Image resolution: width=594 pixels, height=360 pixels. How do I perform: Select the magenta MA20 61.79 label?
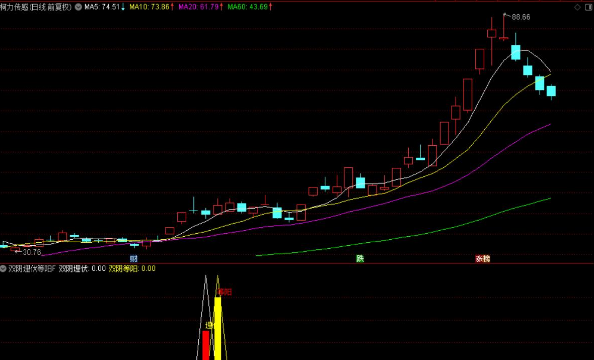(x=201, y=7)
